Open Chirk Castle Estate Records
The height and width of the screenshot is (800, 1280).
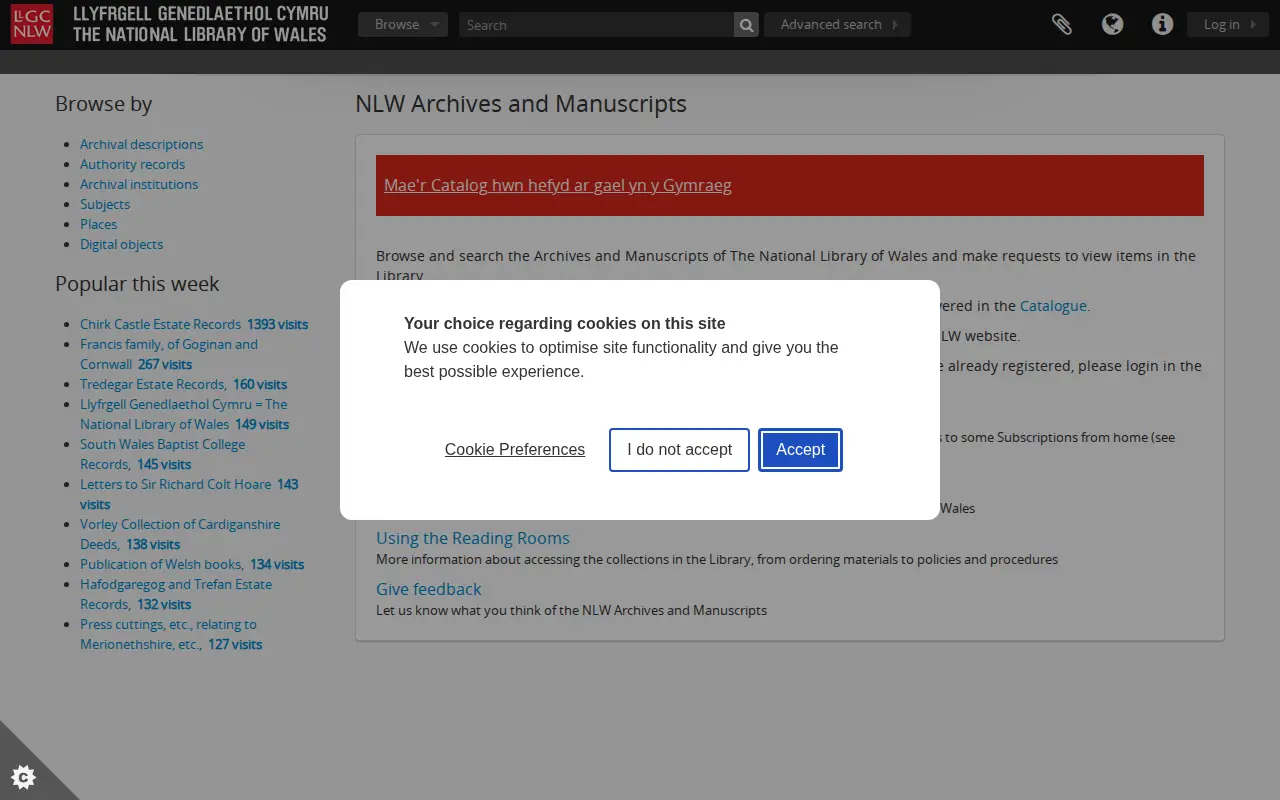194,324
